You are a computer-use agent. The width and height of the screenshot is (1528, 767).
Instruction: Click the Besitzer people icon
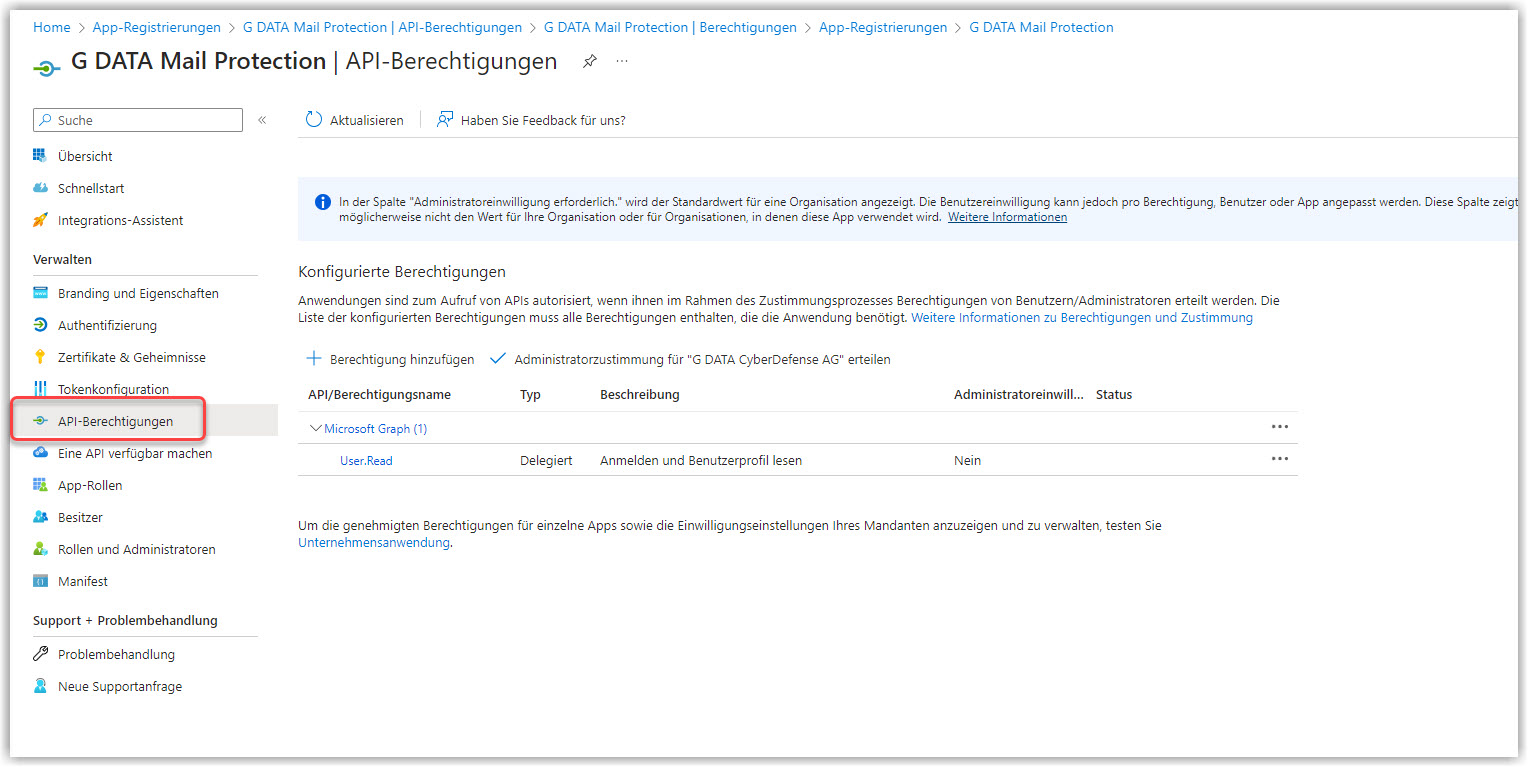click(x=40, y=517)
